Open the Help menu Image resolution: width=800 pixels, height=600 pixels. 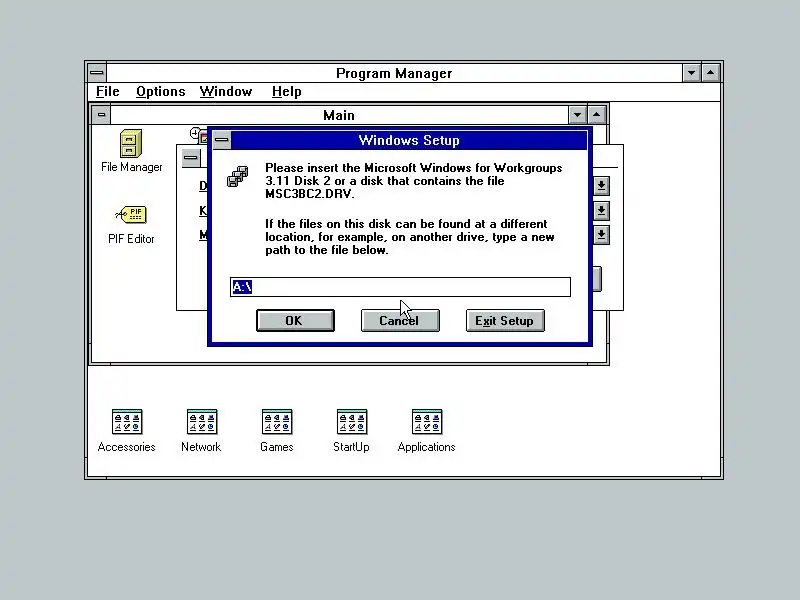[x=286, y=91]
